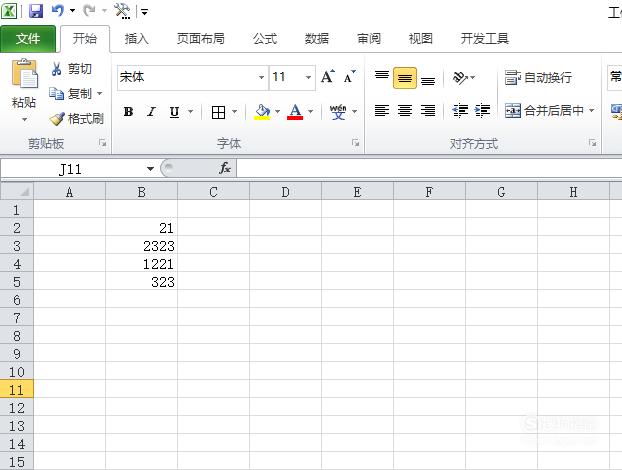The image size is (622, 470).
Task: Select the cell containing 1221
Action: (141, 264)
